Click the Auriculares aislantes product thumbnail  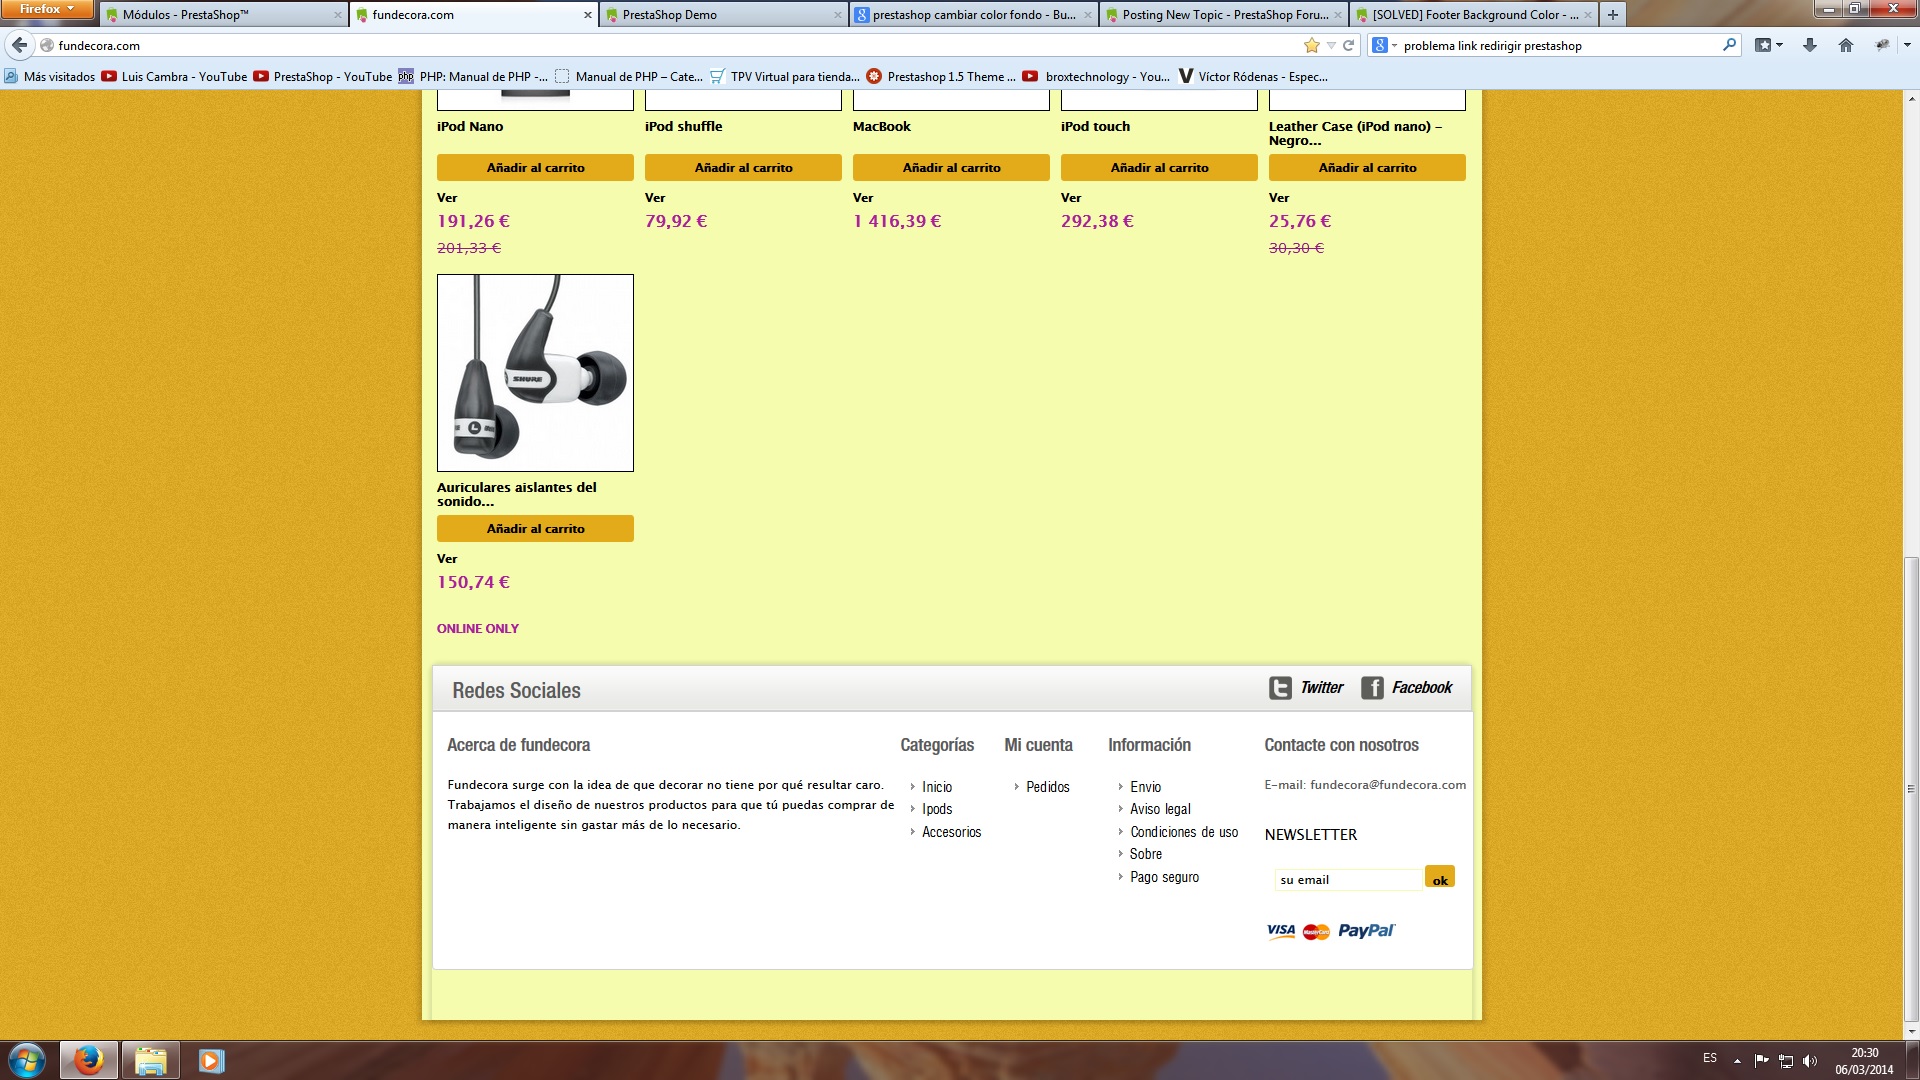click(x=535, y=373)
